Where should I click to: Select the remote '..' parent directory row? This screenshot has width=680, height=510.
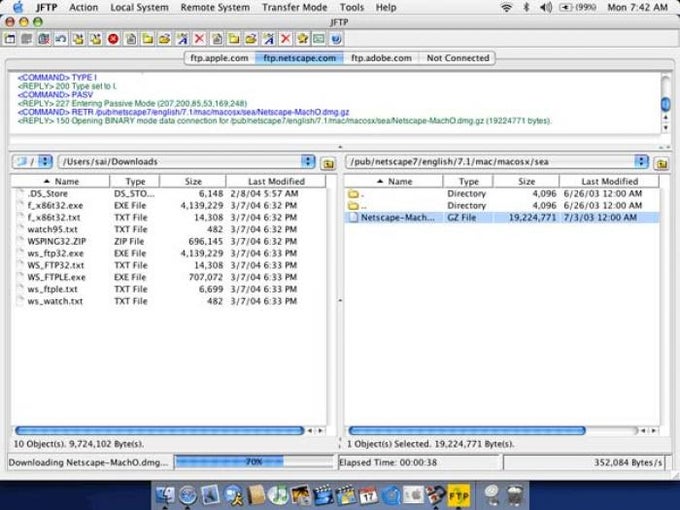click(502, 206)
